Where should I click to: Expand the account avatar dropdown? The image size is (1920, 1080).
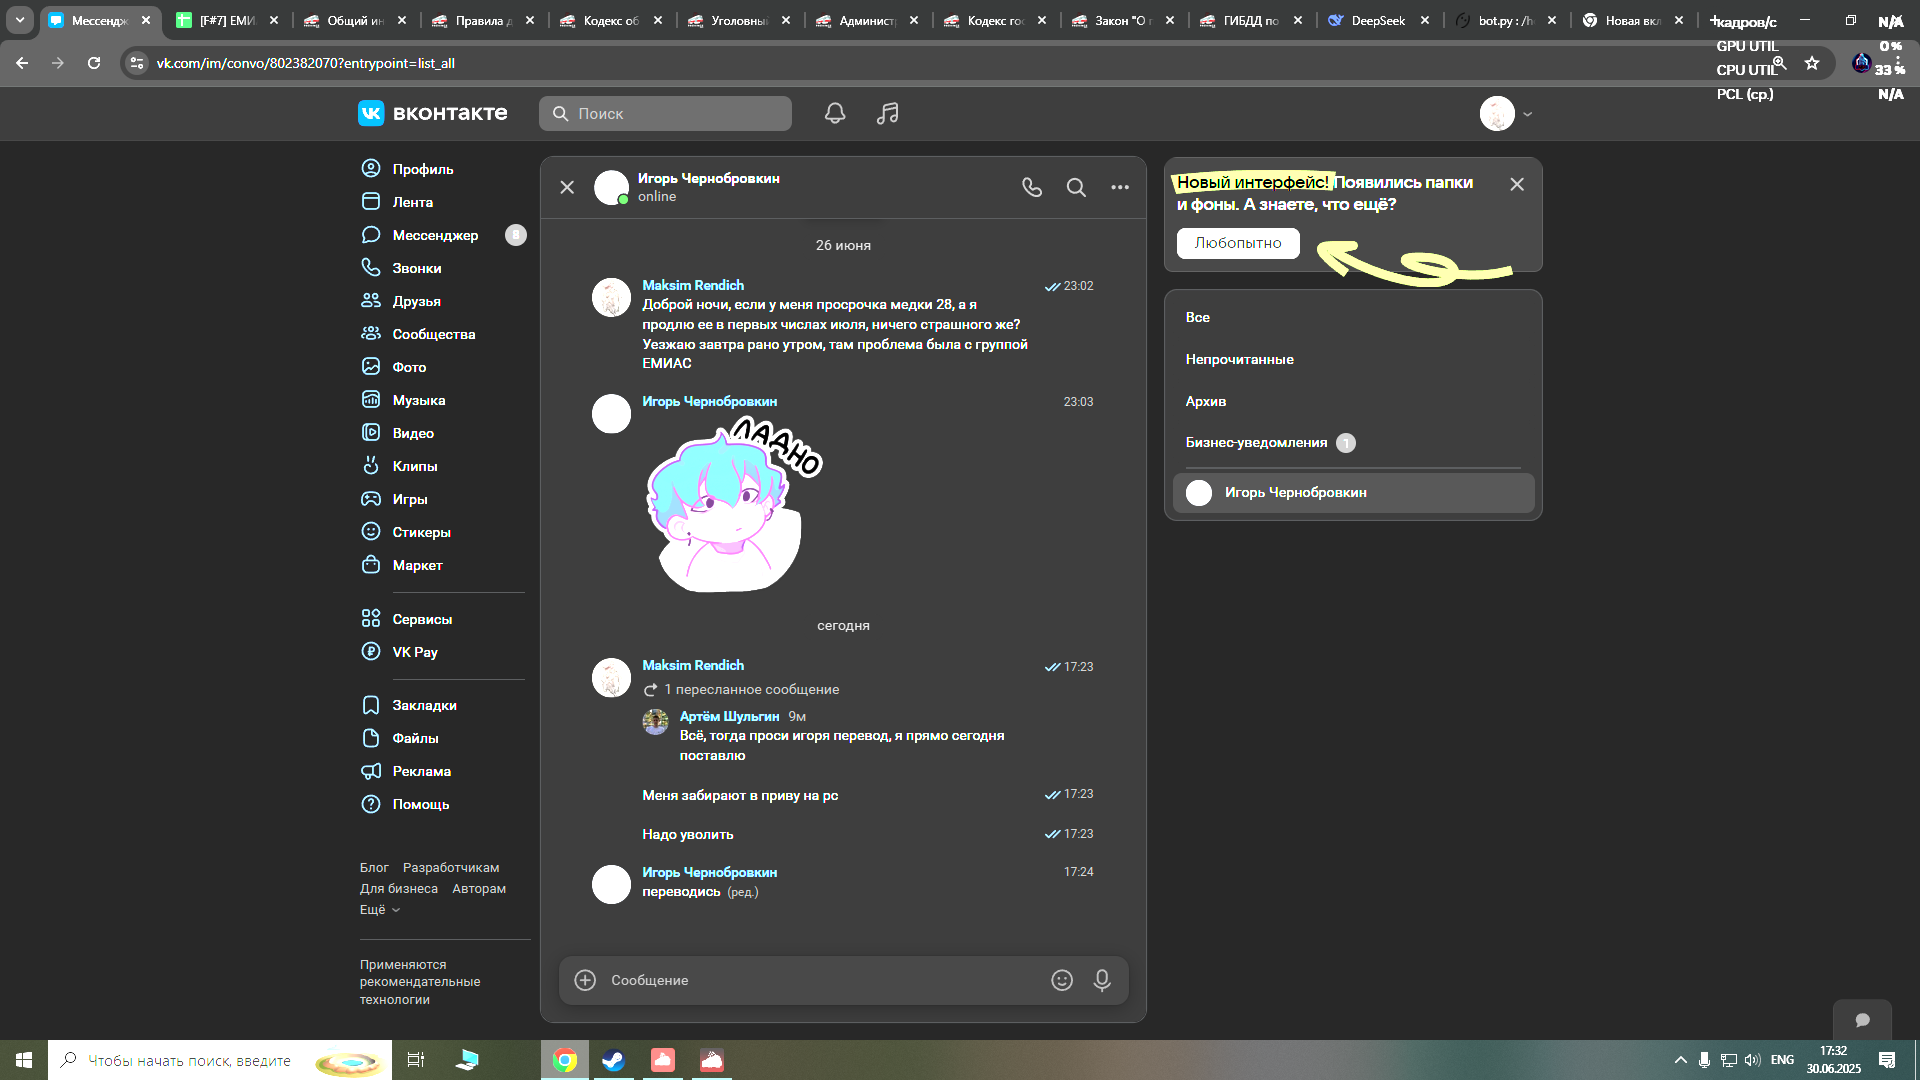click(x=1506, y=114)
